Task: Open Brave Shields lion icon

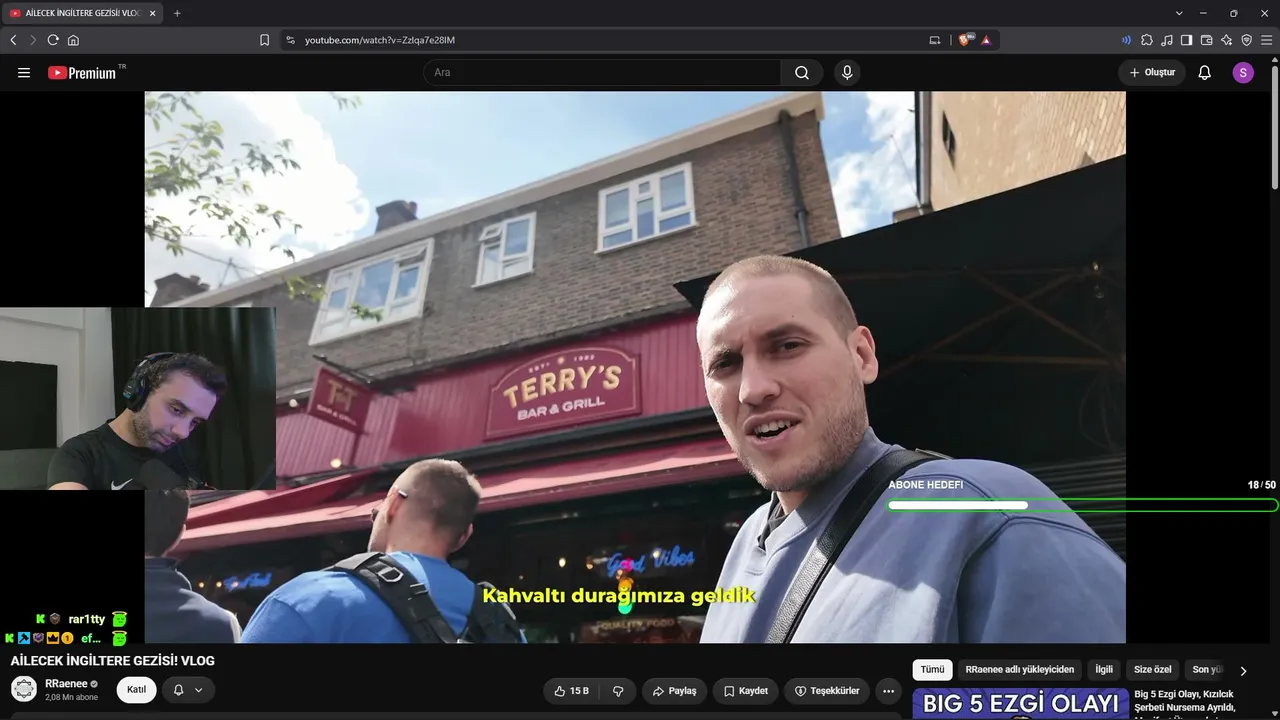Action: coord(965,40)
